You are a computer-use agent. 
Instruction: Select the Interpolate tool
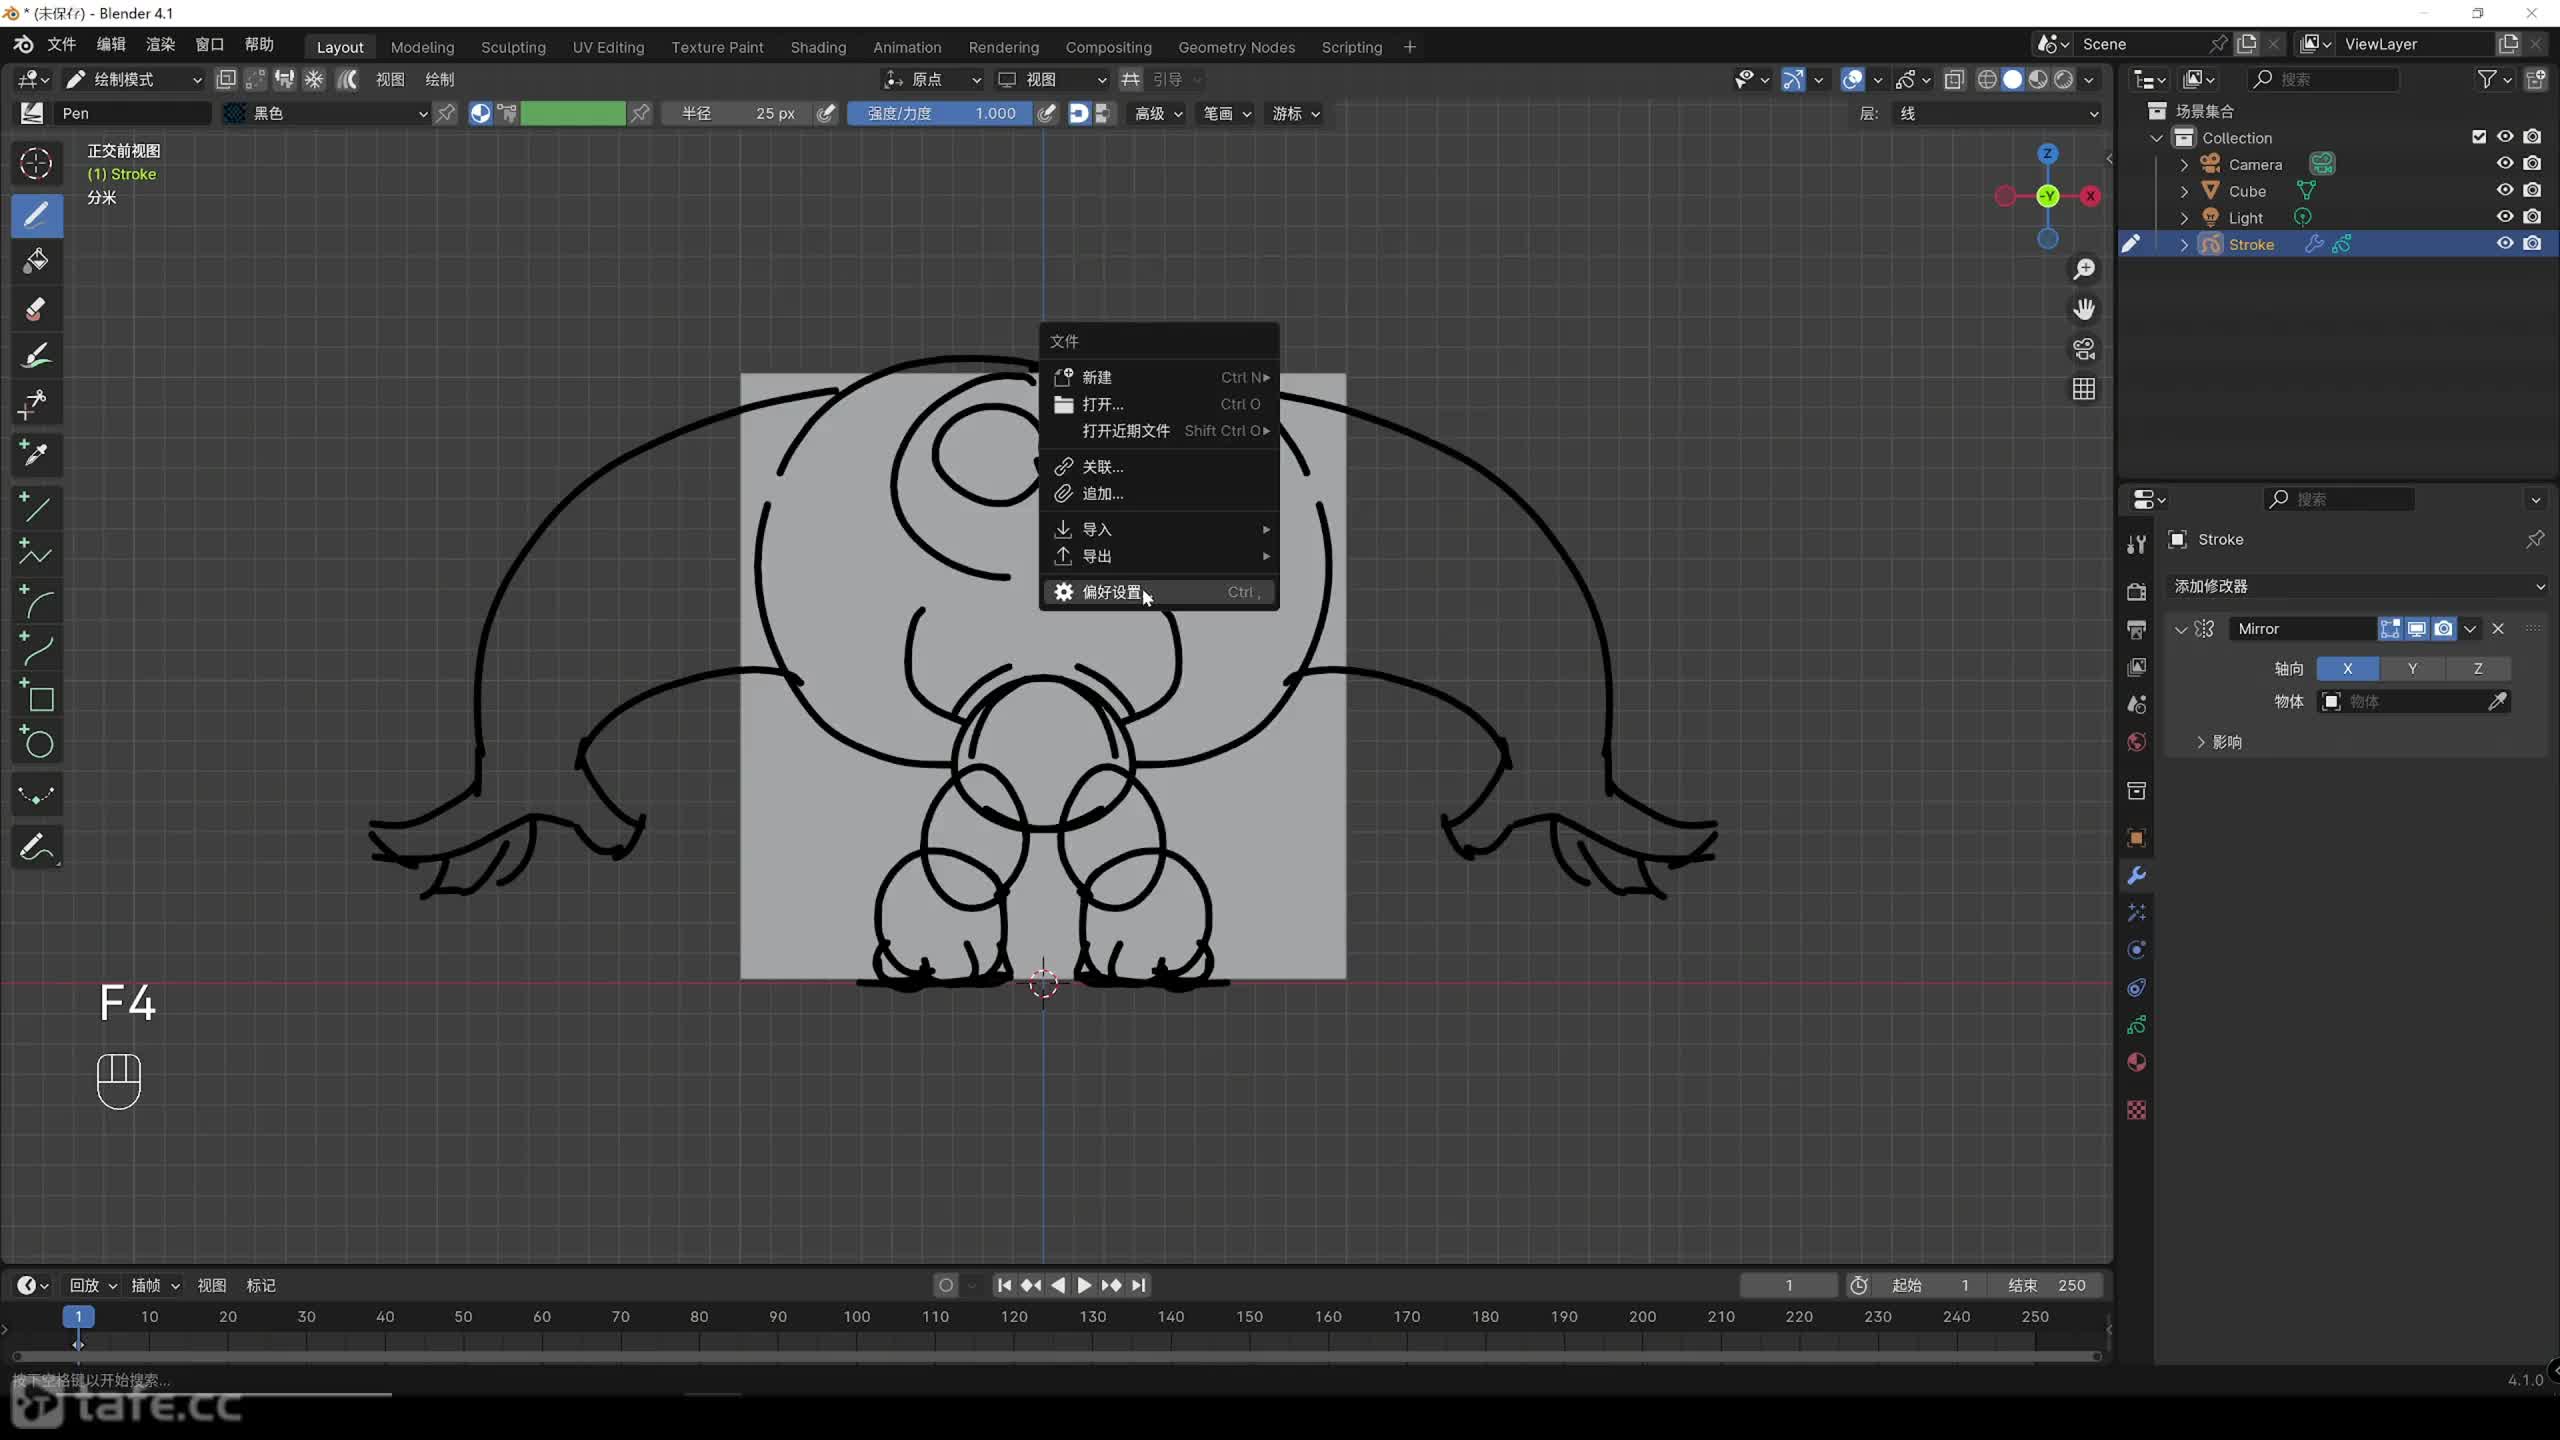pos(36,797)
